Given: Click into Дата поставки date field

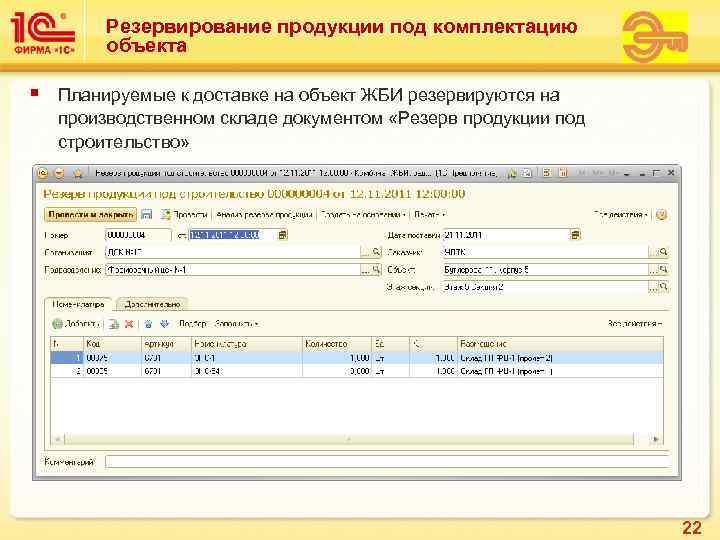Looking at the screenshot, I should (x=506, y=235).
